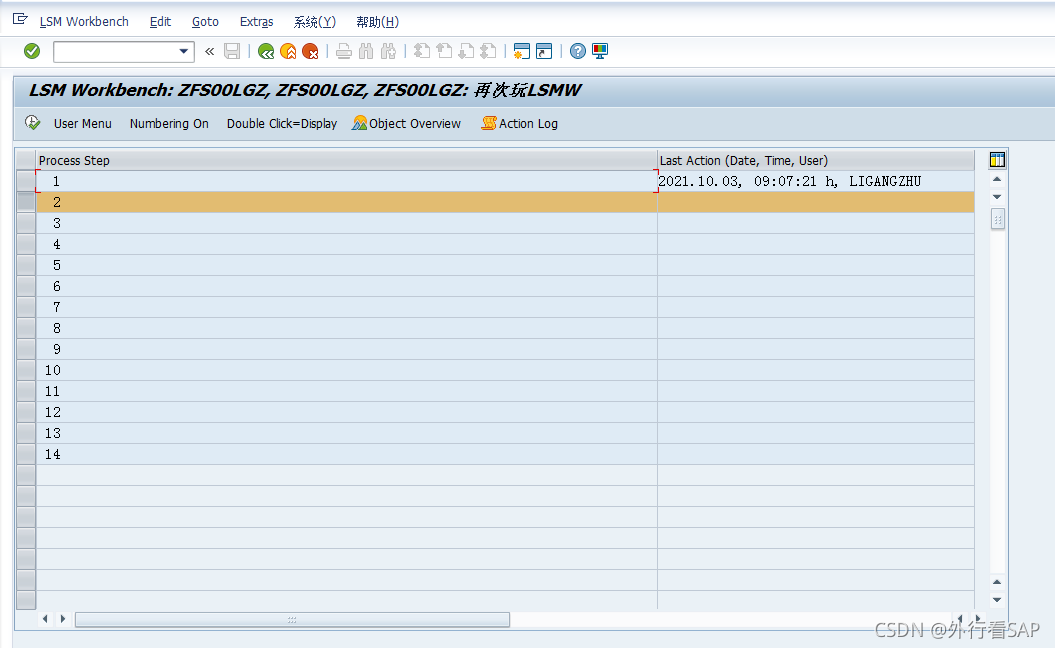
Task: Click the Save diskette icon
Action: tap(232, 51)
